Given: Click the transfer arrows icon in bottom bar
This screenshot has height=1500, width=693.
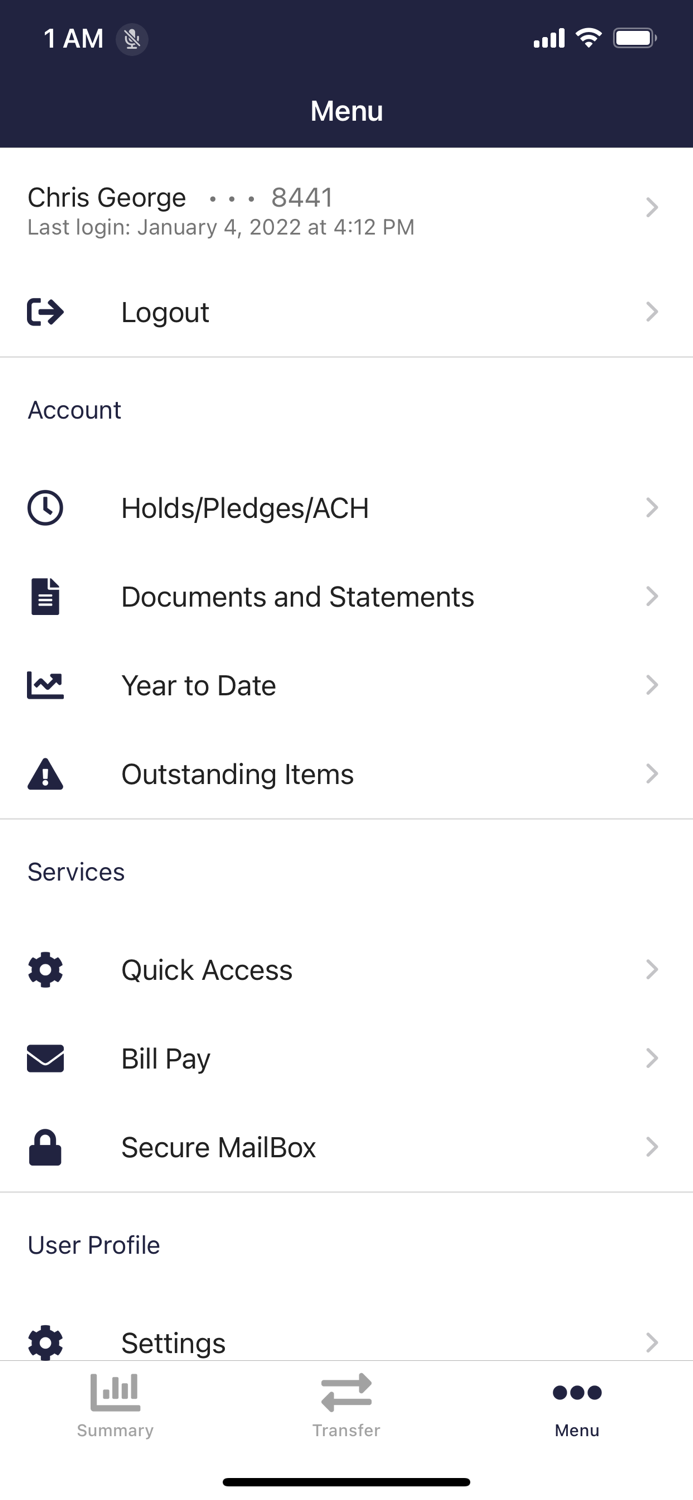Looking at the screenshot, I should pyautogui.click(x=346, y=1391).
